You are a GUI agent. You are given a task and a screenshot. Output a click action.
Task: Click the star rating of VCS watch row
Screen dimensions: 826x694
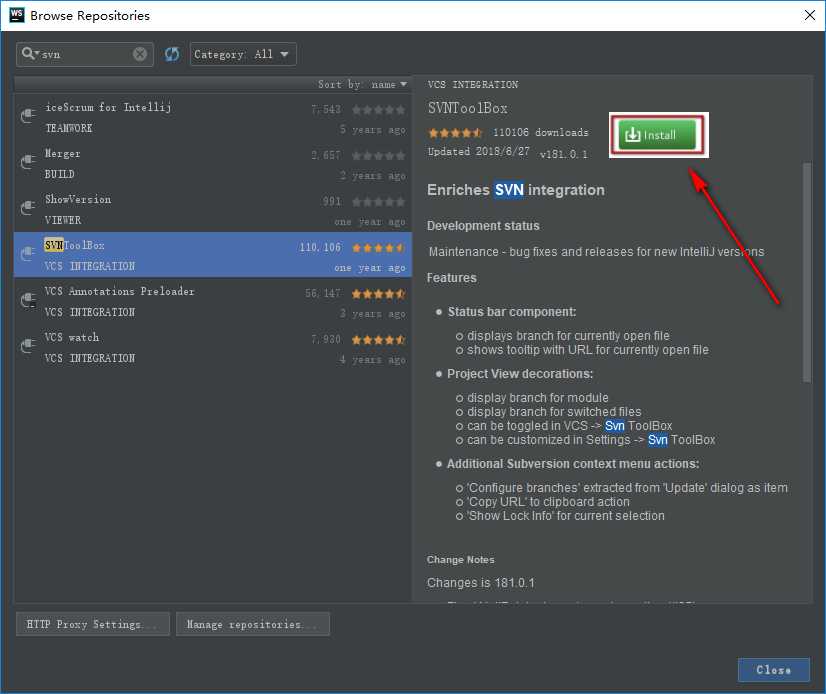[x=378, y=340]
